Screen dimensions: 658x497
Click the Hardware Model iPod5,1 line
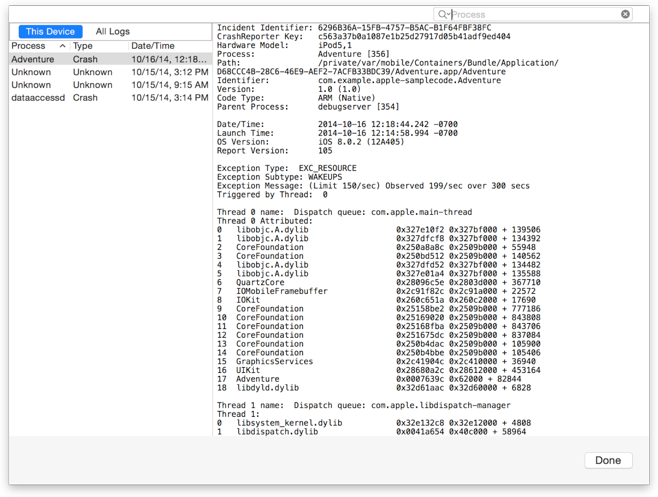285,45
